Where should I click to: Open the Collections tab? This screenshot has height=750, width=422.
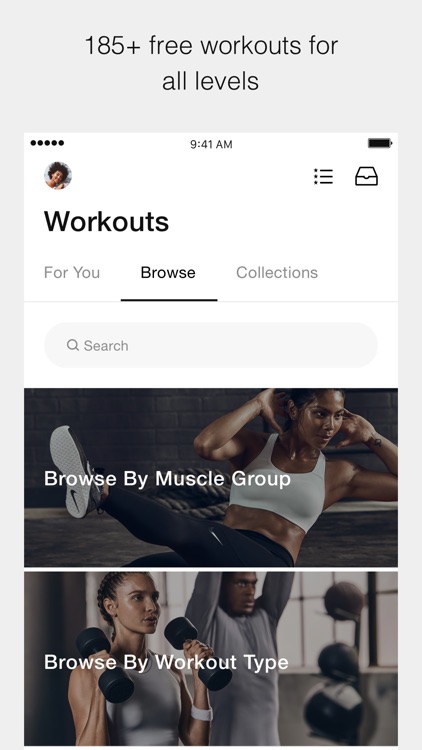pos(277,273)
